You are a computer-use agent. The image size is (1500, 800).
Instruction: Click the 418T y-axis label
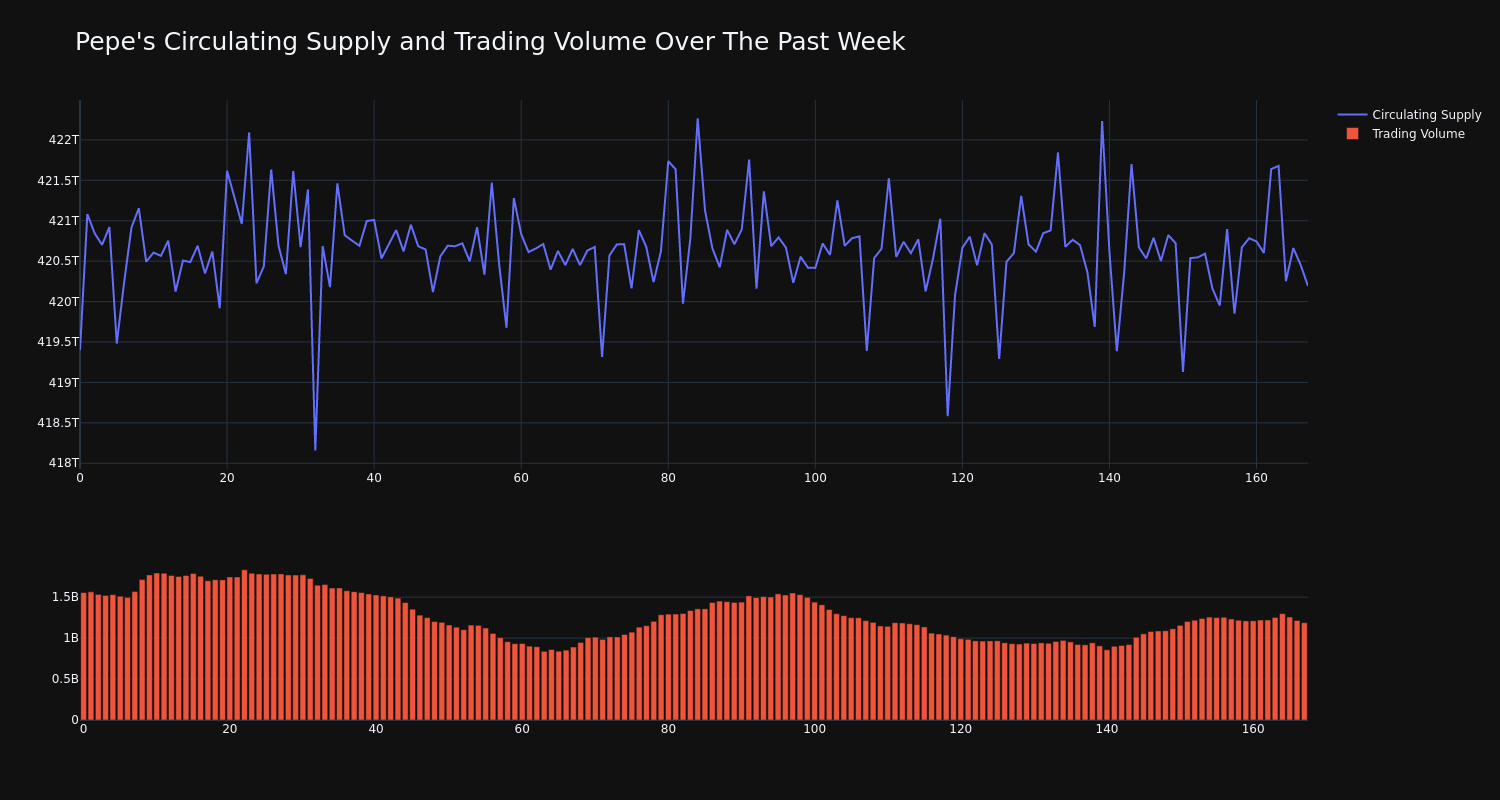[63, 463]
